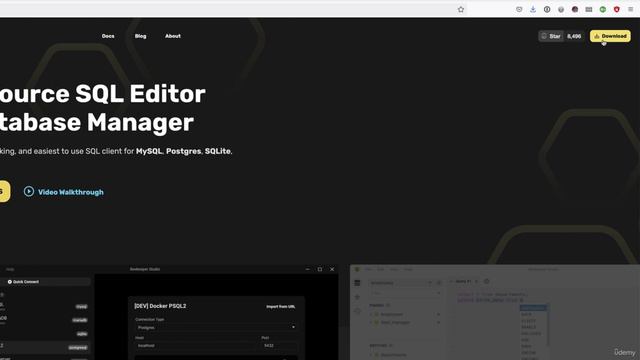Open the browser downloads arrow icon

533,9
